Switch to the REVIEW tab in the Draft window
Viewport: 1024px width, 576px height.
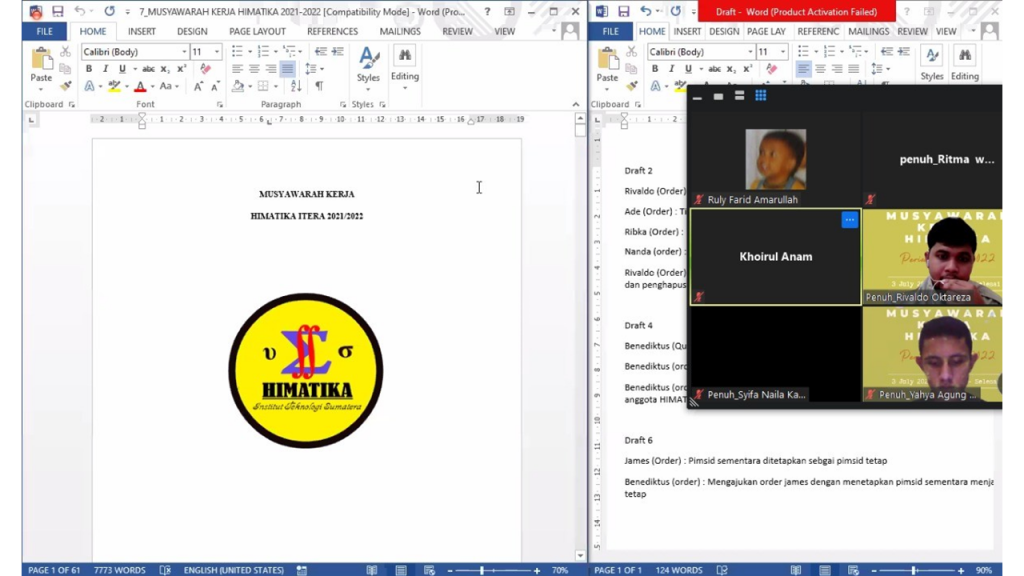[911, 31]
